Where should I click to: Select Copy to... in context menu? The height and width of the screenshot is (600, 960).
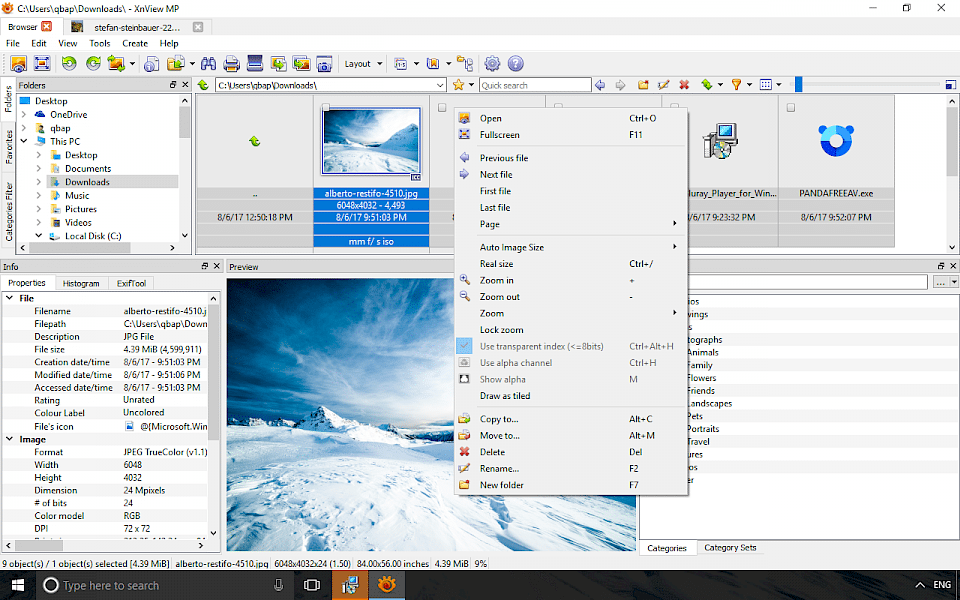point(570,419)
